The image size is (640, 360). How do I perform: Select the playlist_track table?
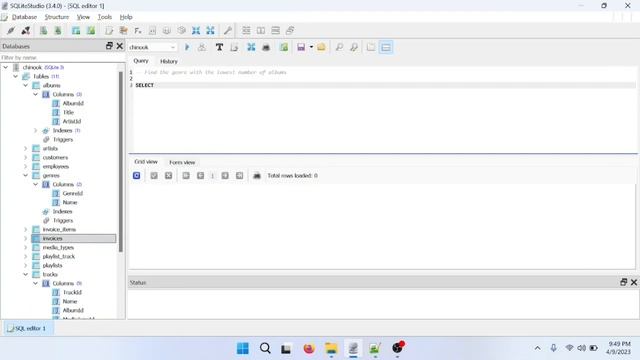tap(59, 256)
